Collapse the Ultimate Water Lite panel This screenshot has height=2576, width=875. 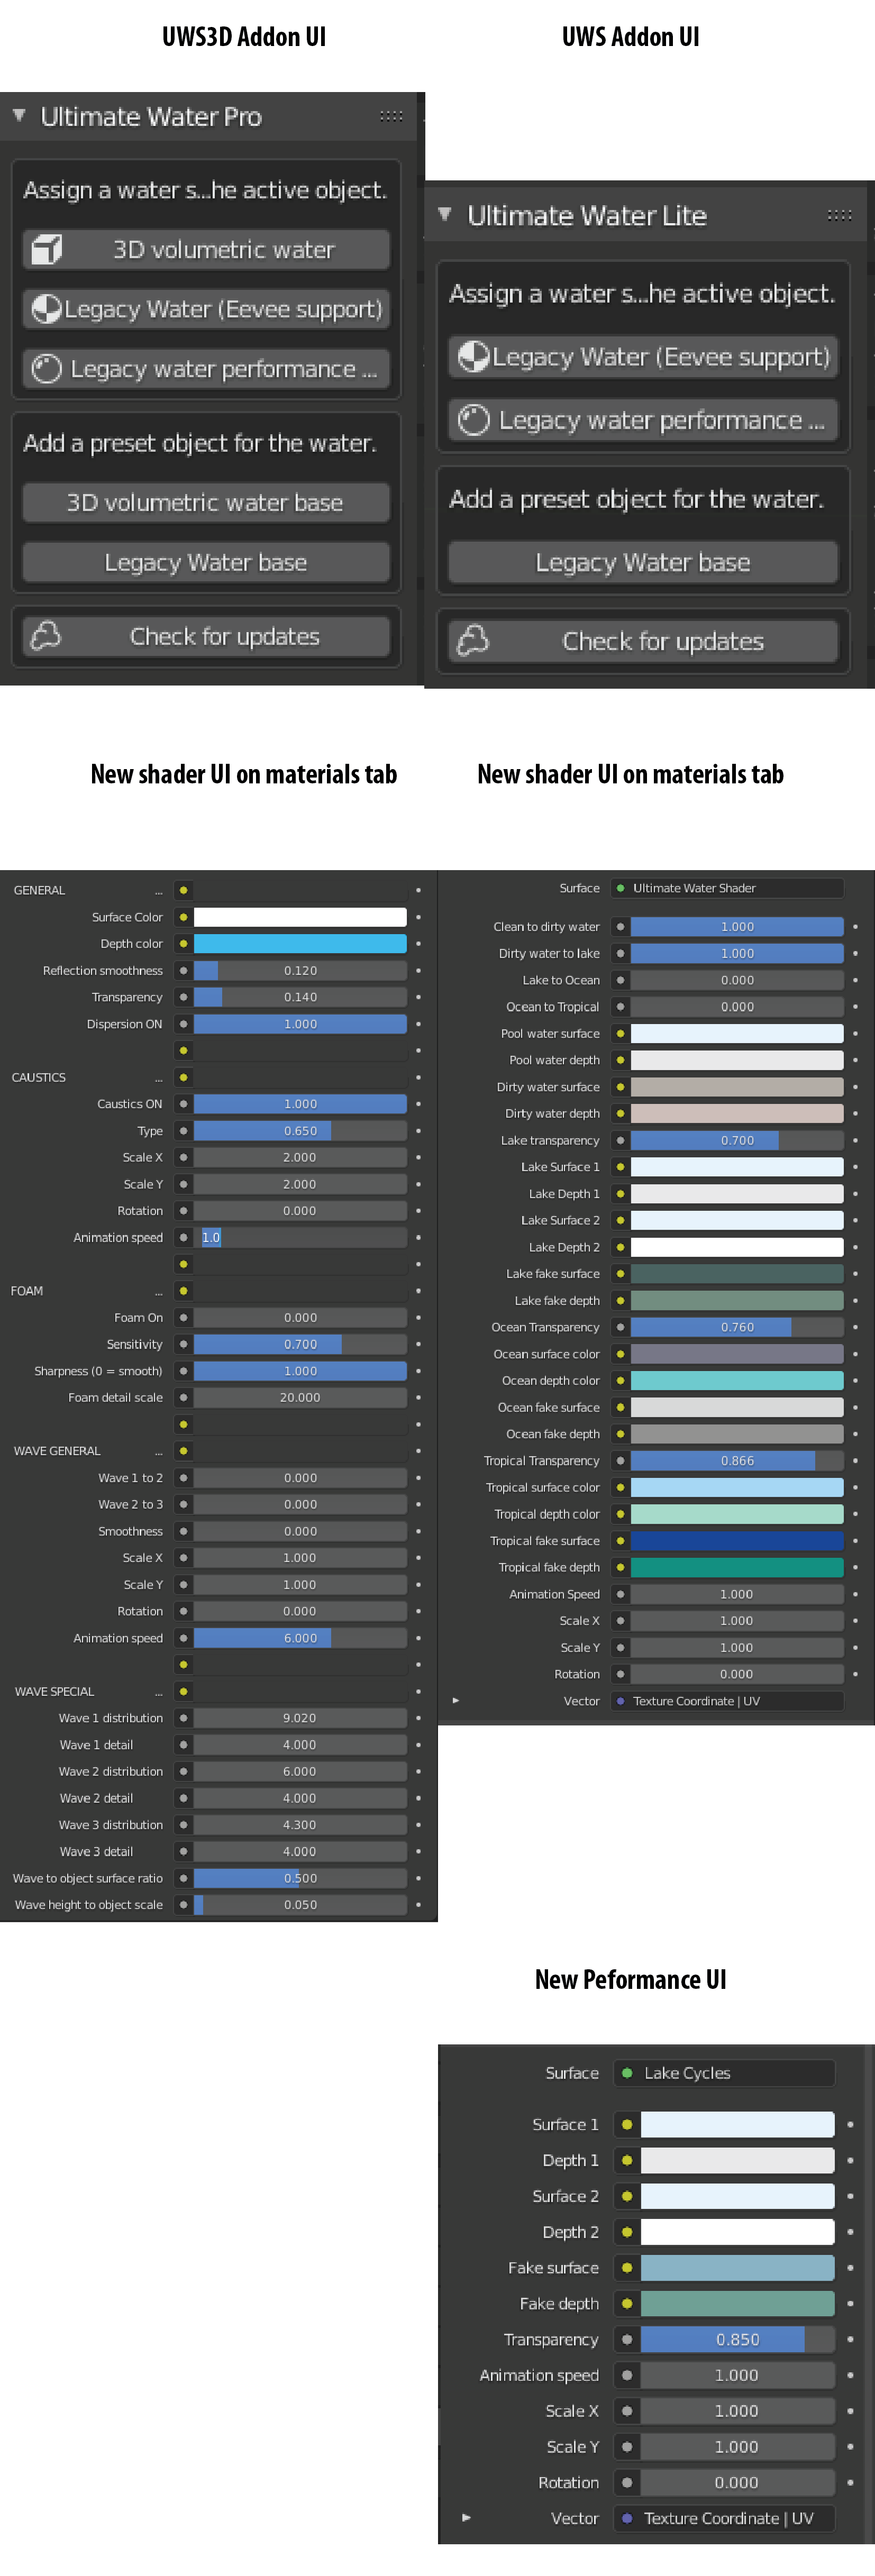pos(445,215)
